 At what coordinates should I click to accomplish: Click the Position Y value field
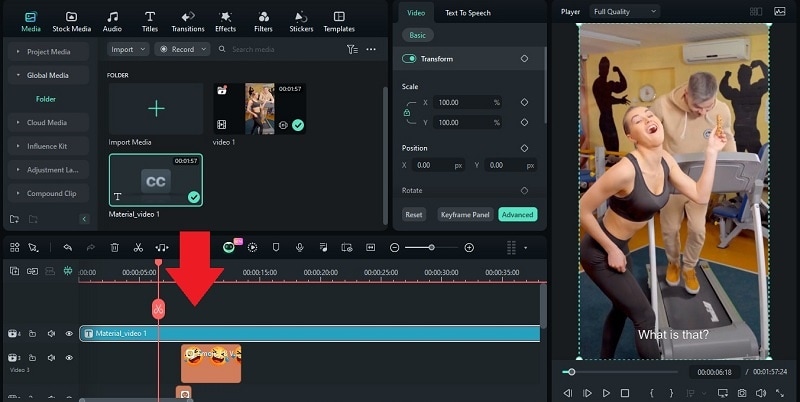[x=510, y=165]
